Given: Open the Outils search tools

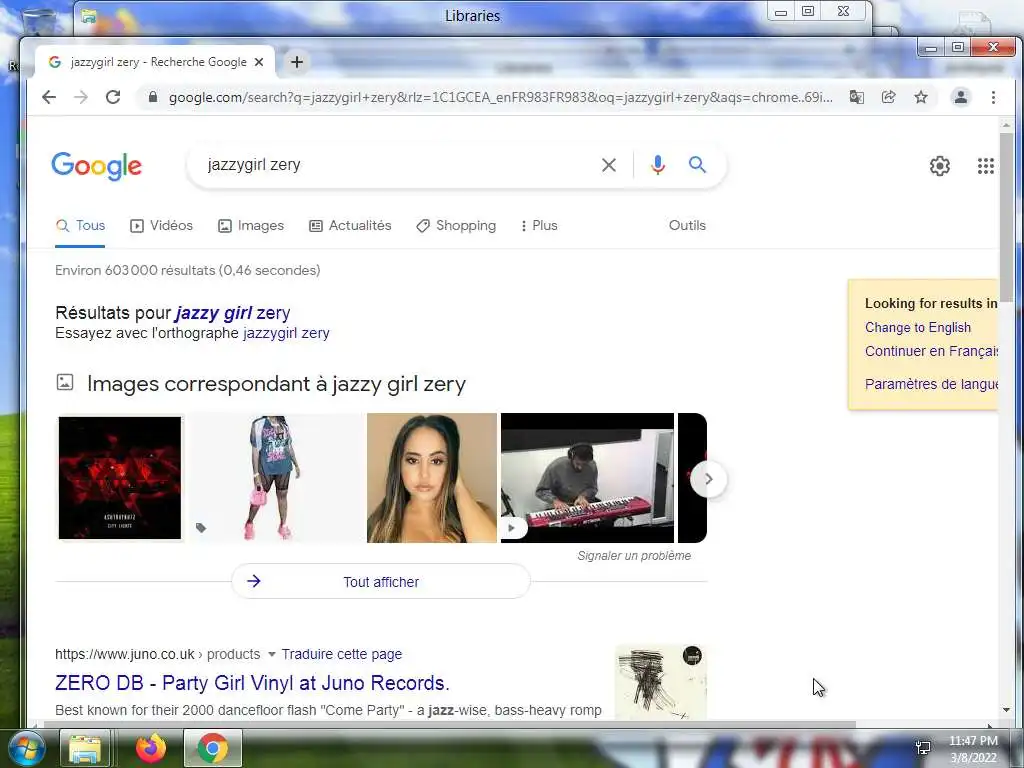Looking at the screenshot, I should point(687,226).
